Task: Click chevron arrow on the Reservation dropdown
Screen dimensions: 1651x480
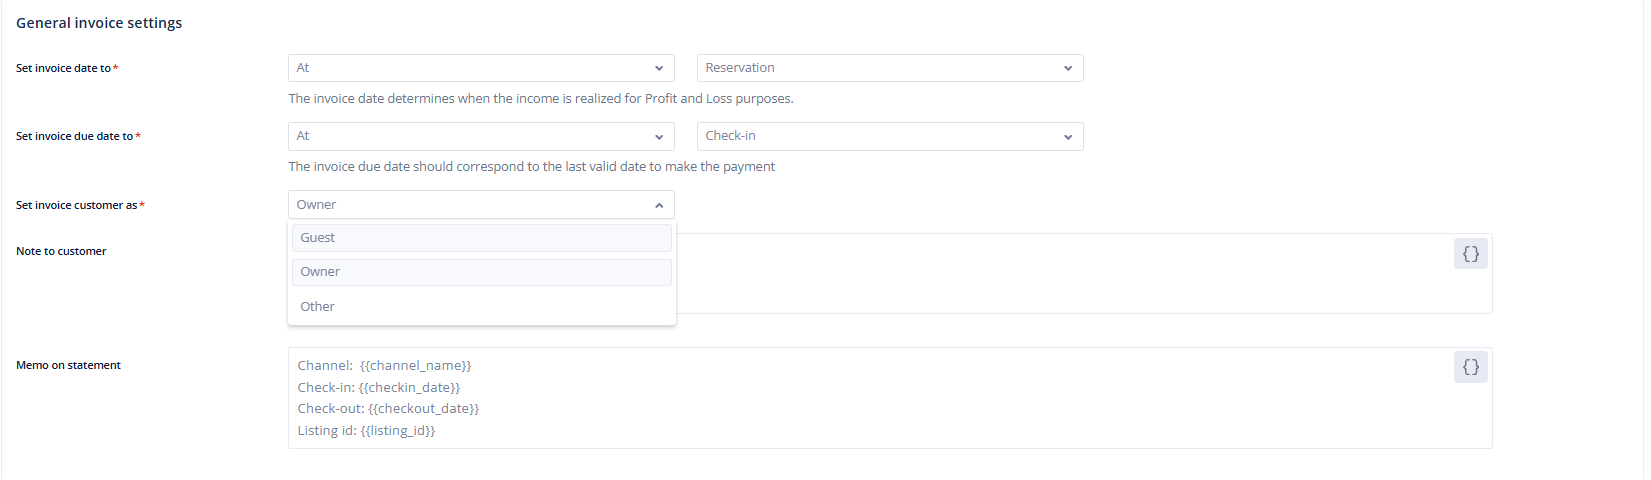Action: pyautogui.click(x=1068, y=68)
